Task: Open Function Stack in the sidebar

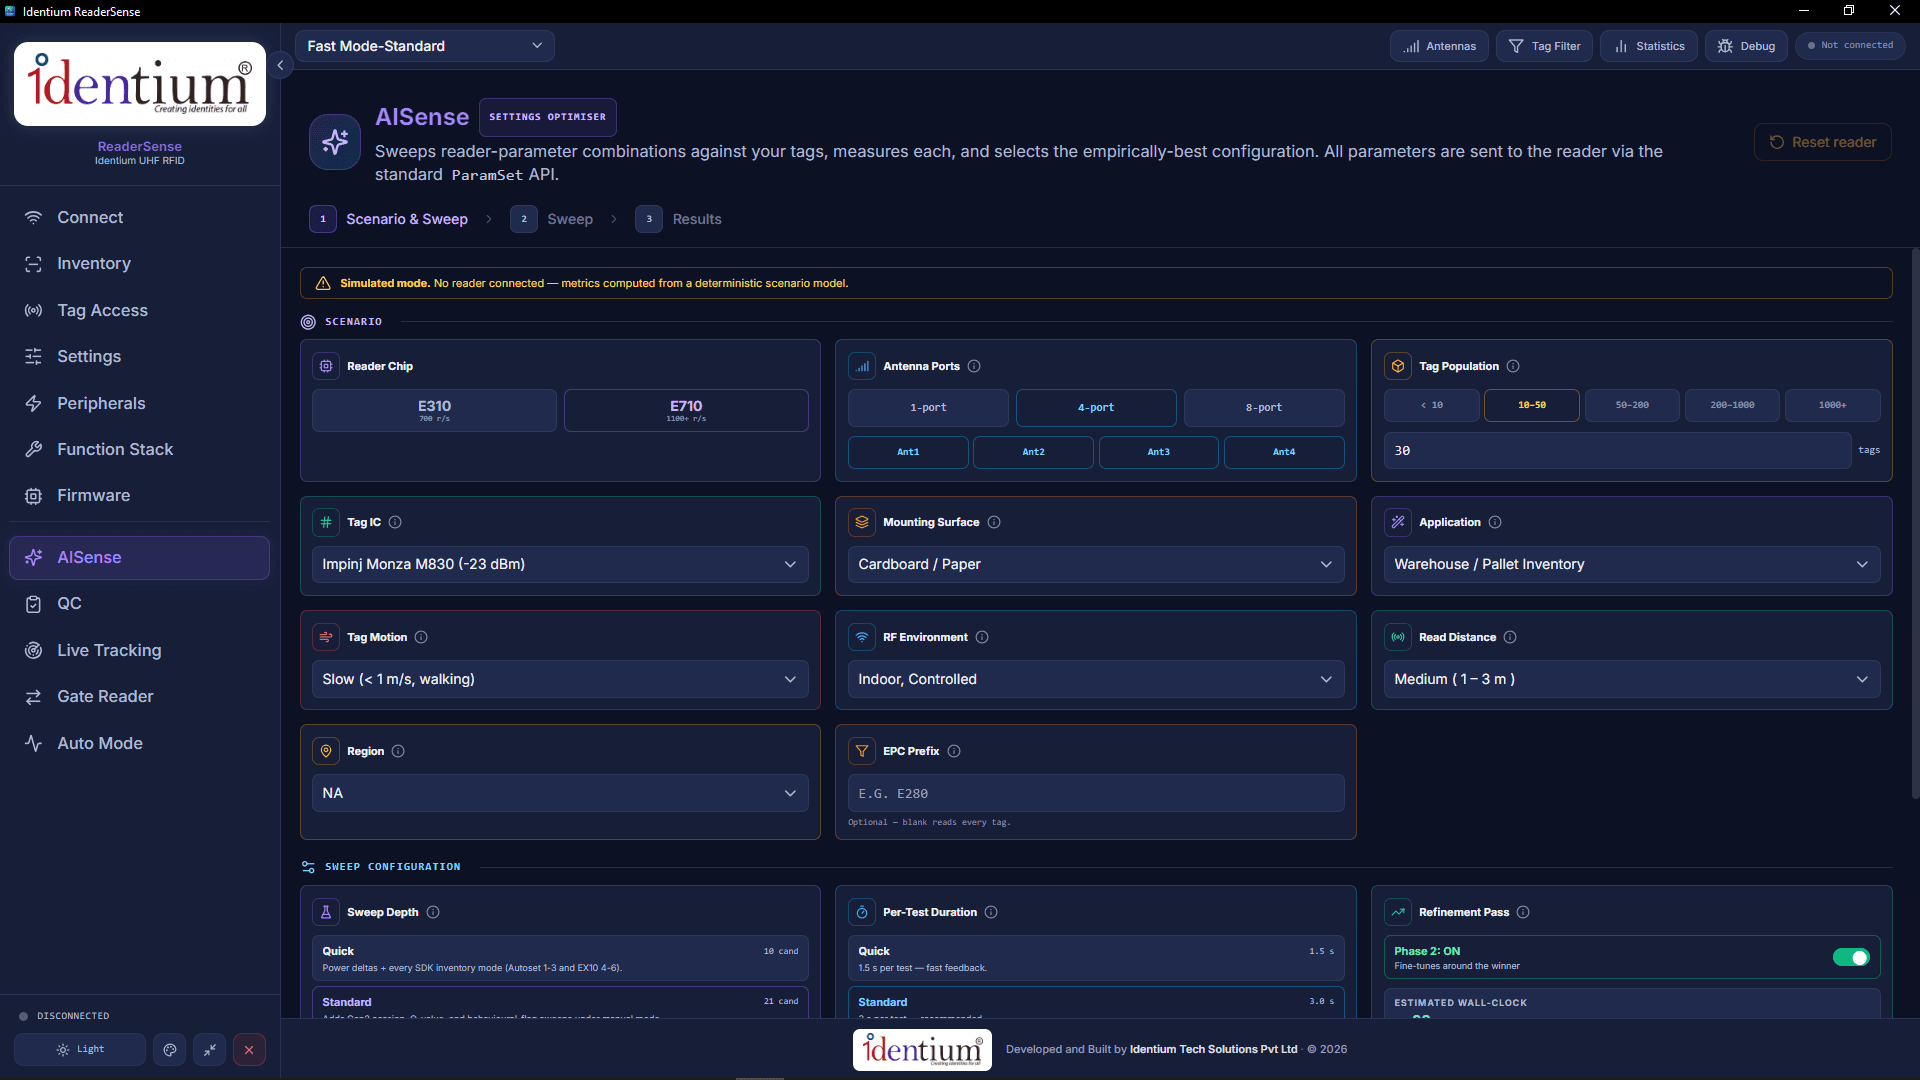Action: [140, 449]
